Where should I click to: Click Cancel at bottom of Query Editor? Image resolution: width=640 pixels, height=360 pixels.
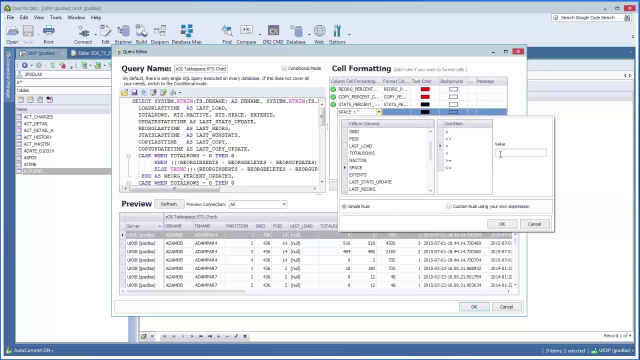tap(506, 307)
